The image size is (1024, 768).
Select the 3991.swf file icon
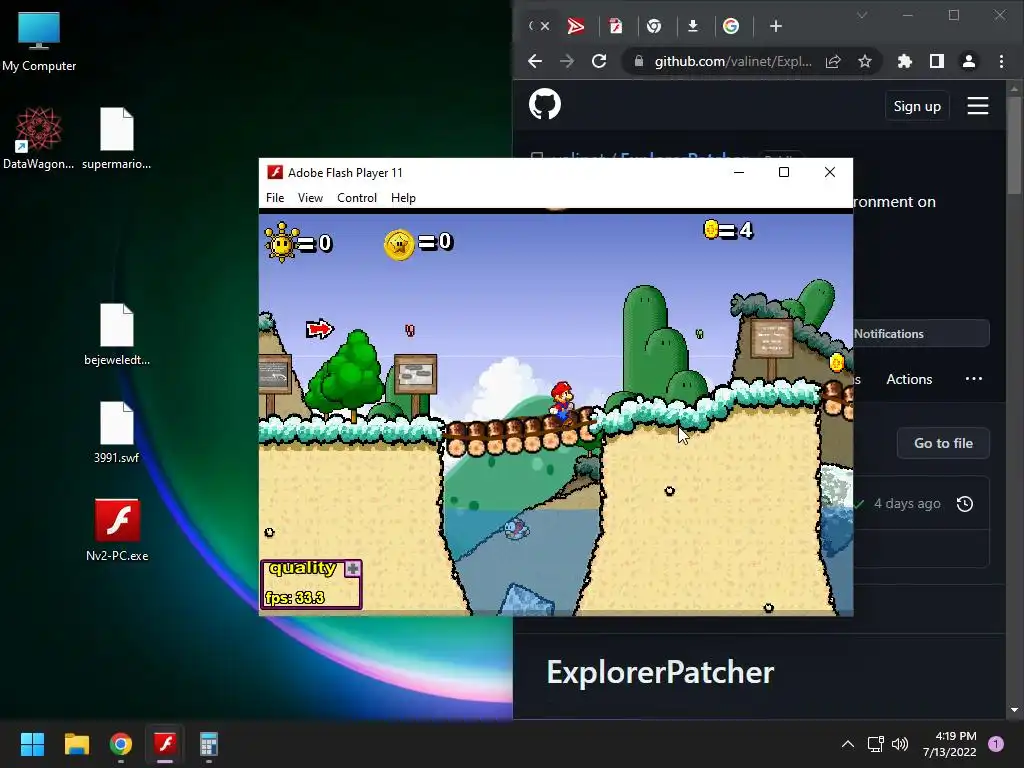tap(117, 432)
